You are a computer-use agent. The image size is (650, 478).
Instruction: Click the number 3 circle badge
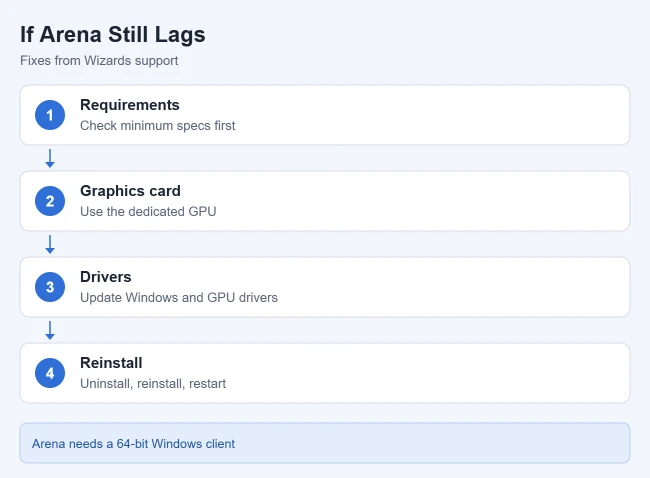click(50, 287)
